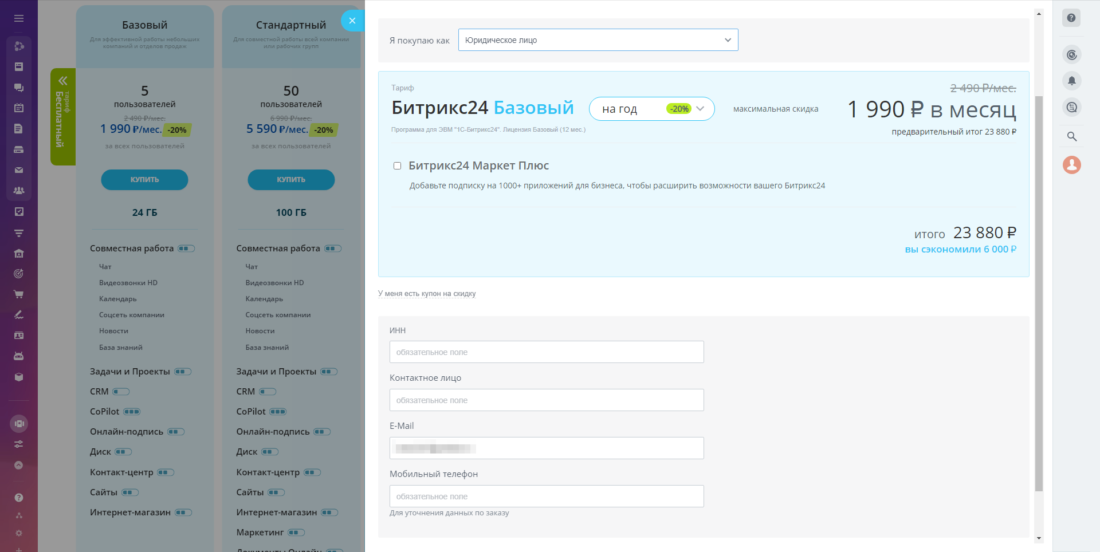Open the hamburger main menu
1100x552 pixels.
point(19,18)
